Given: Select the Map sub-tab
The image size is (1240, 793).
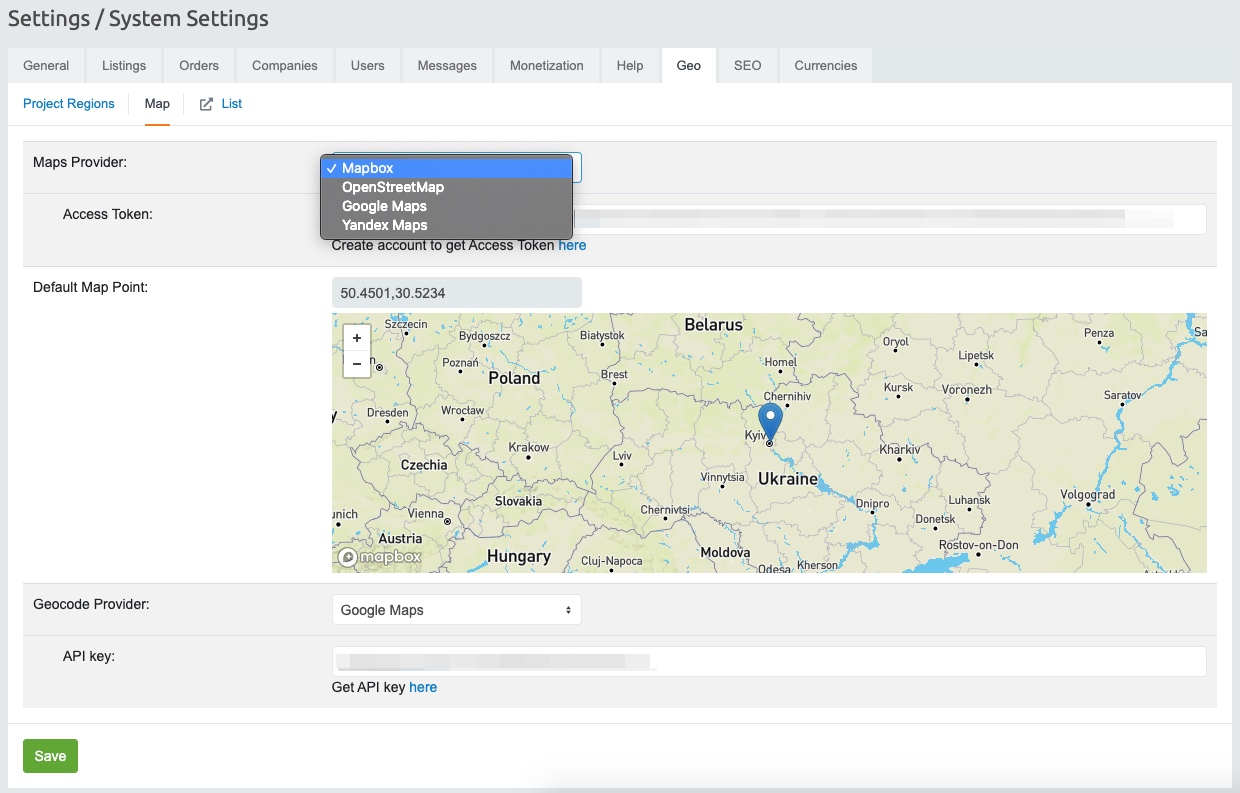Looking at the screenshot, I should 157,104.
